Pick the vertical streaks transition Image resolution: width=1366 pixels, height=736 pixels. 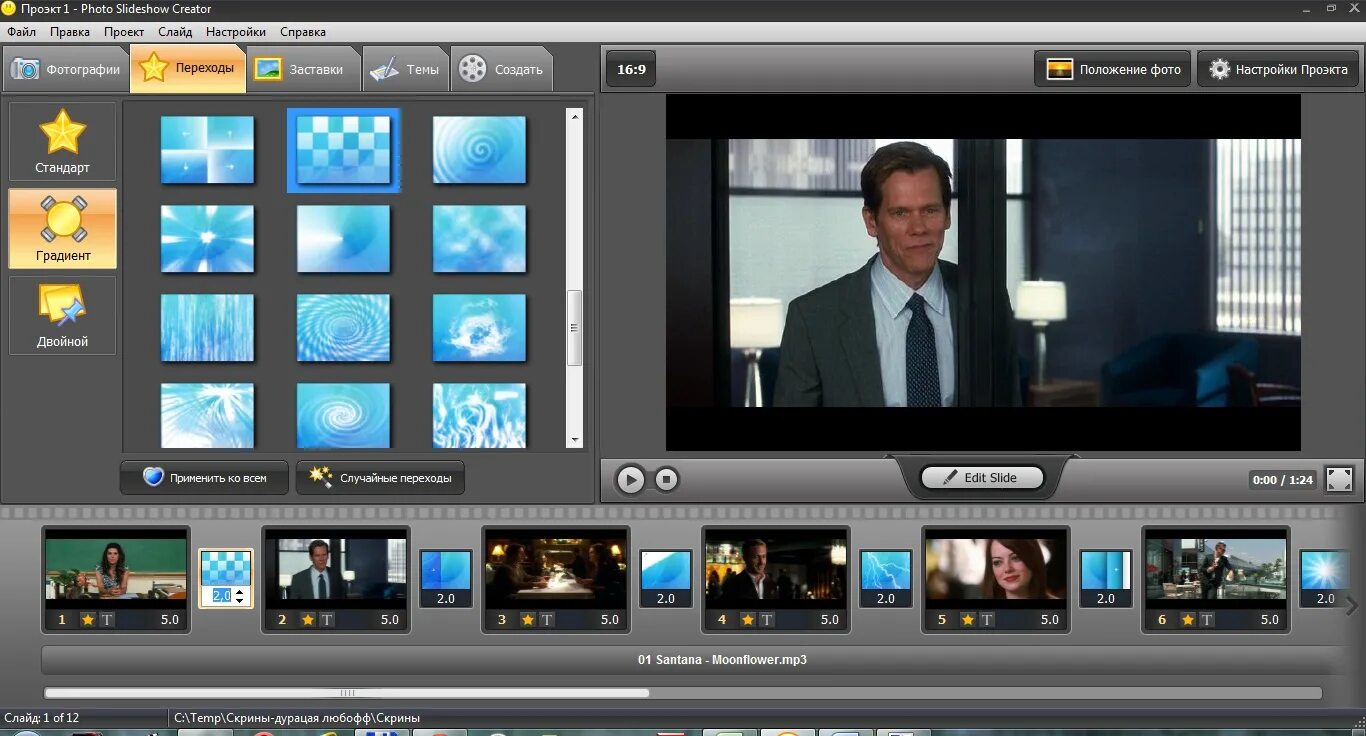(207, 328)
